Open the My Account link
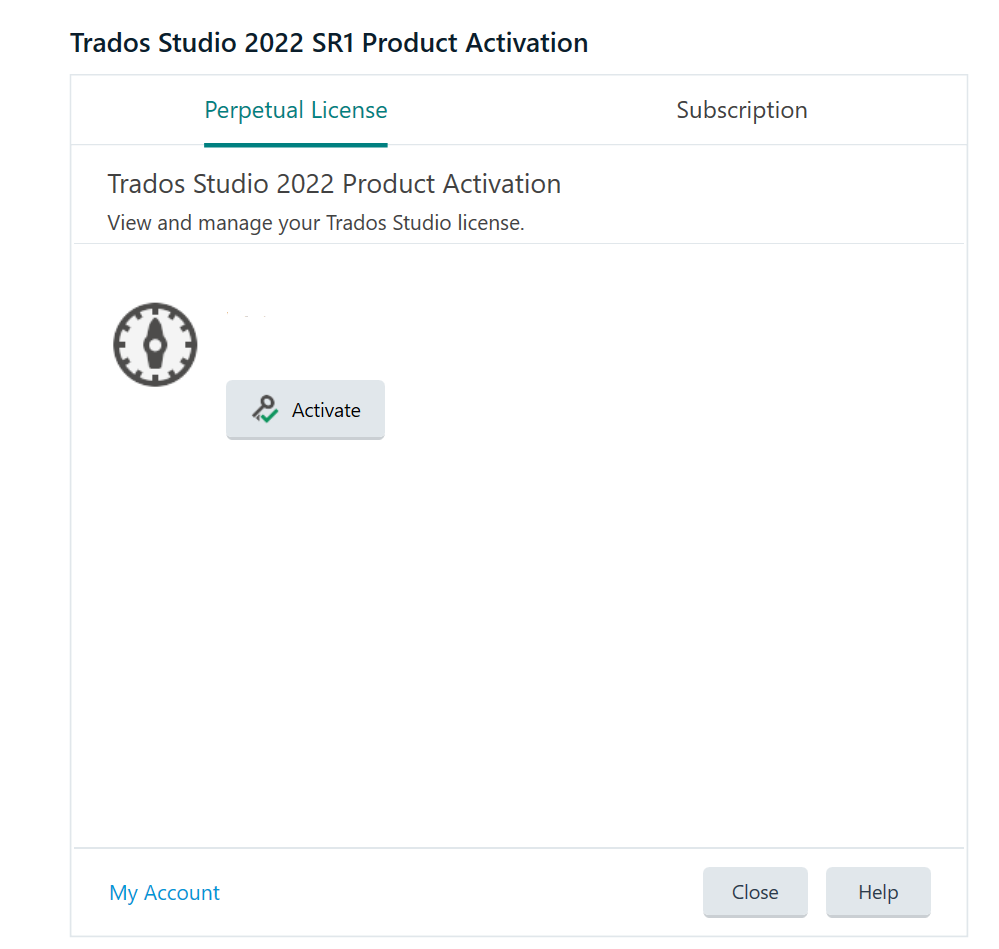 [164, 893]
